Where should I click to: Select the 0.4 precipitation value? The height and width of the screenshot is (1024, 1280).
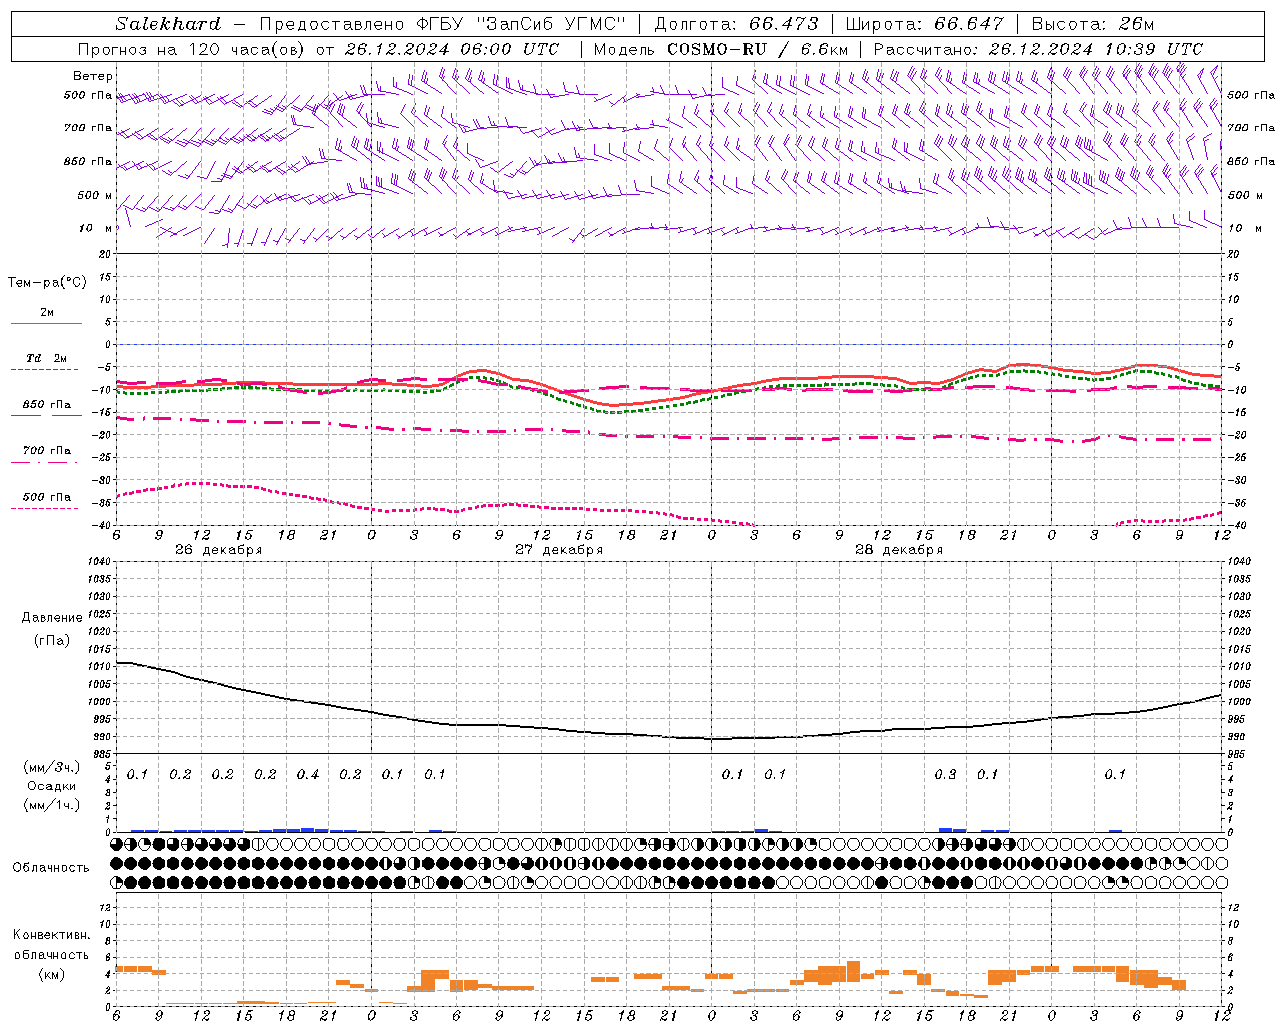click(308, 774)
